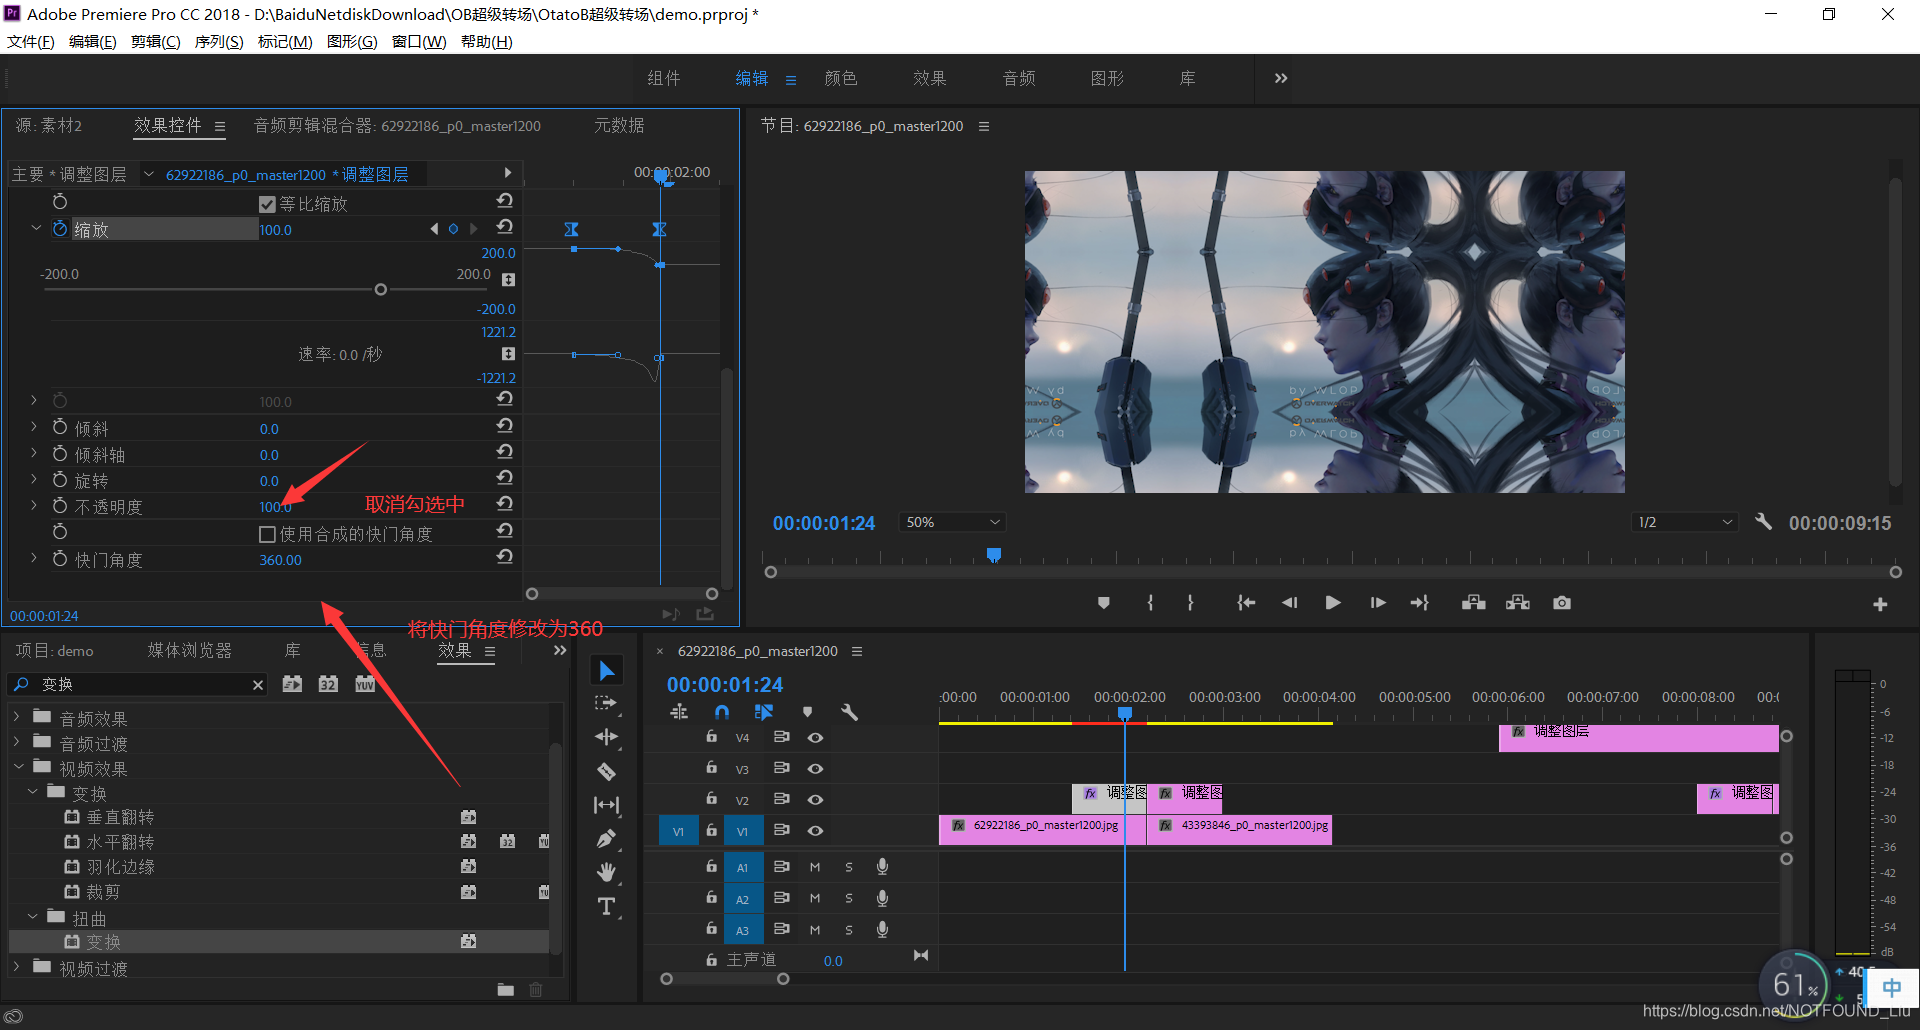Screen dimensions: 1920x1030
Task: Uncheck 等比缩放 uniform scale checkbox
Action: click(267, 204)
